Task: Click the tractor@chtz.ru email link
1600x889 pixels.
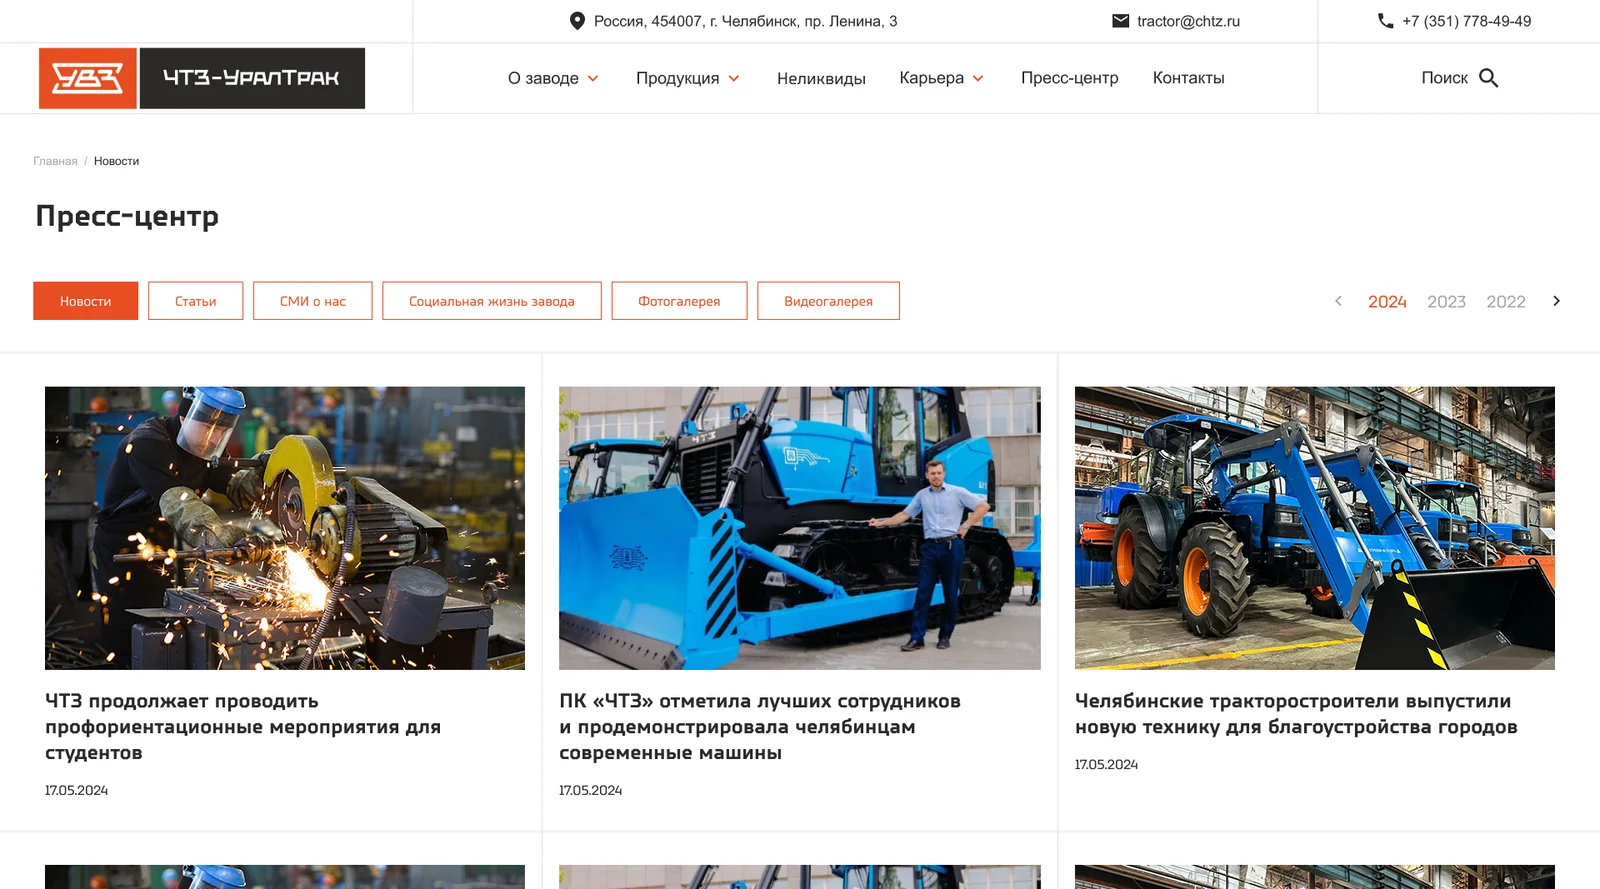Action: click(x=1188, y=21)
